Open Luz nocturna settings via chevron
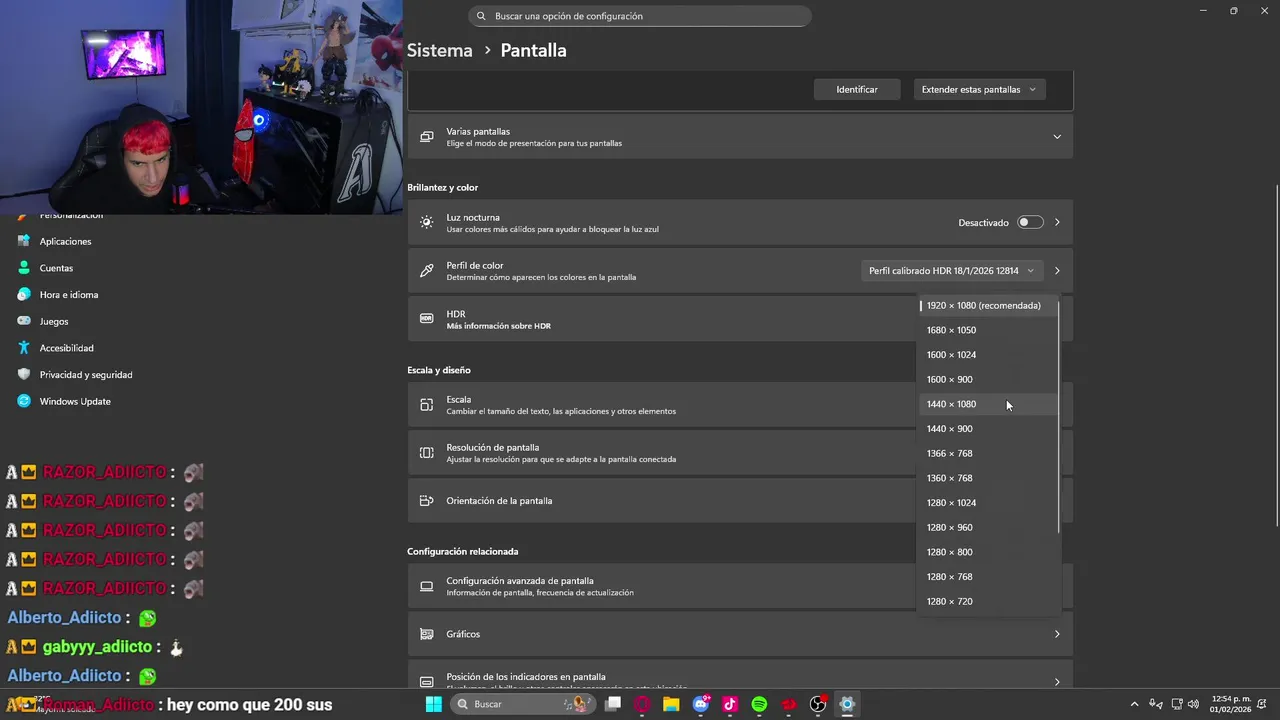 pyautogui.click(x=1057, y=222)
